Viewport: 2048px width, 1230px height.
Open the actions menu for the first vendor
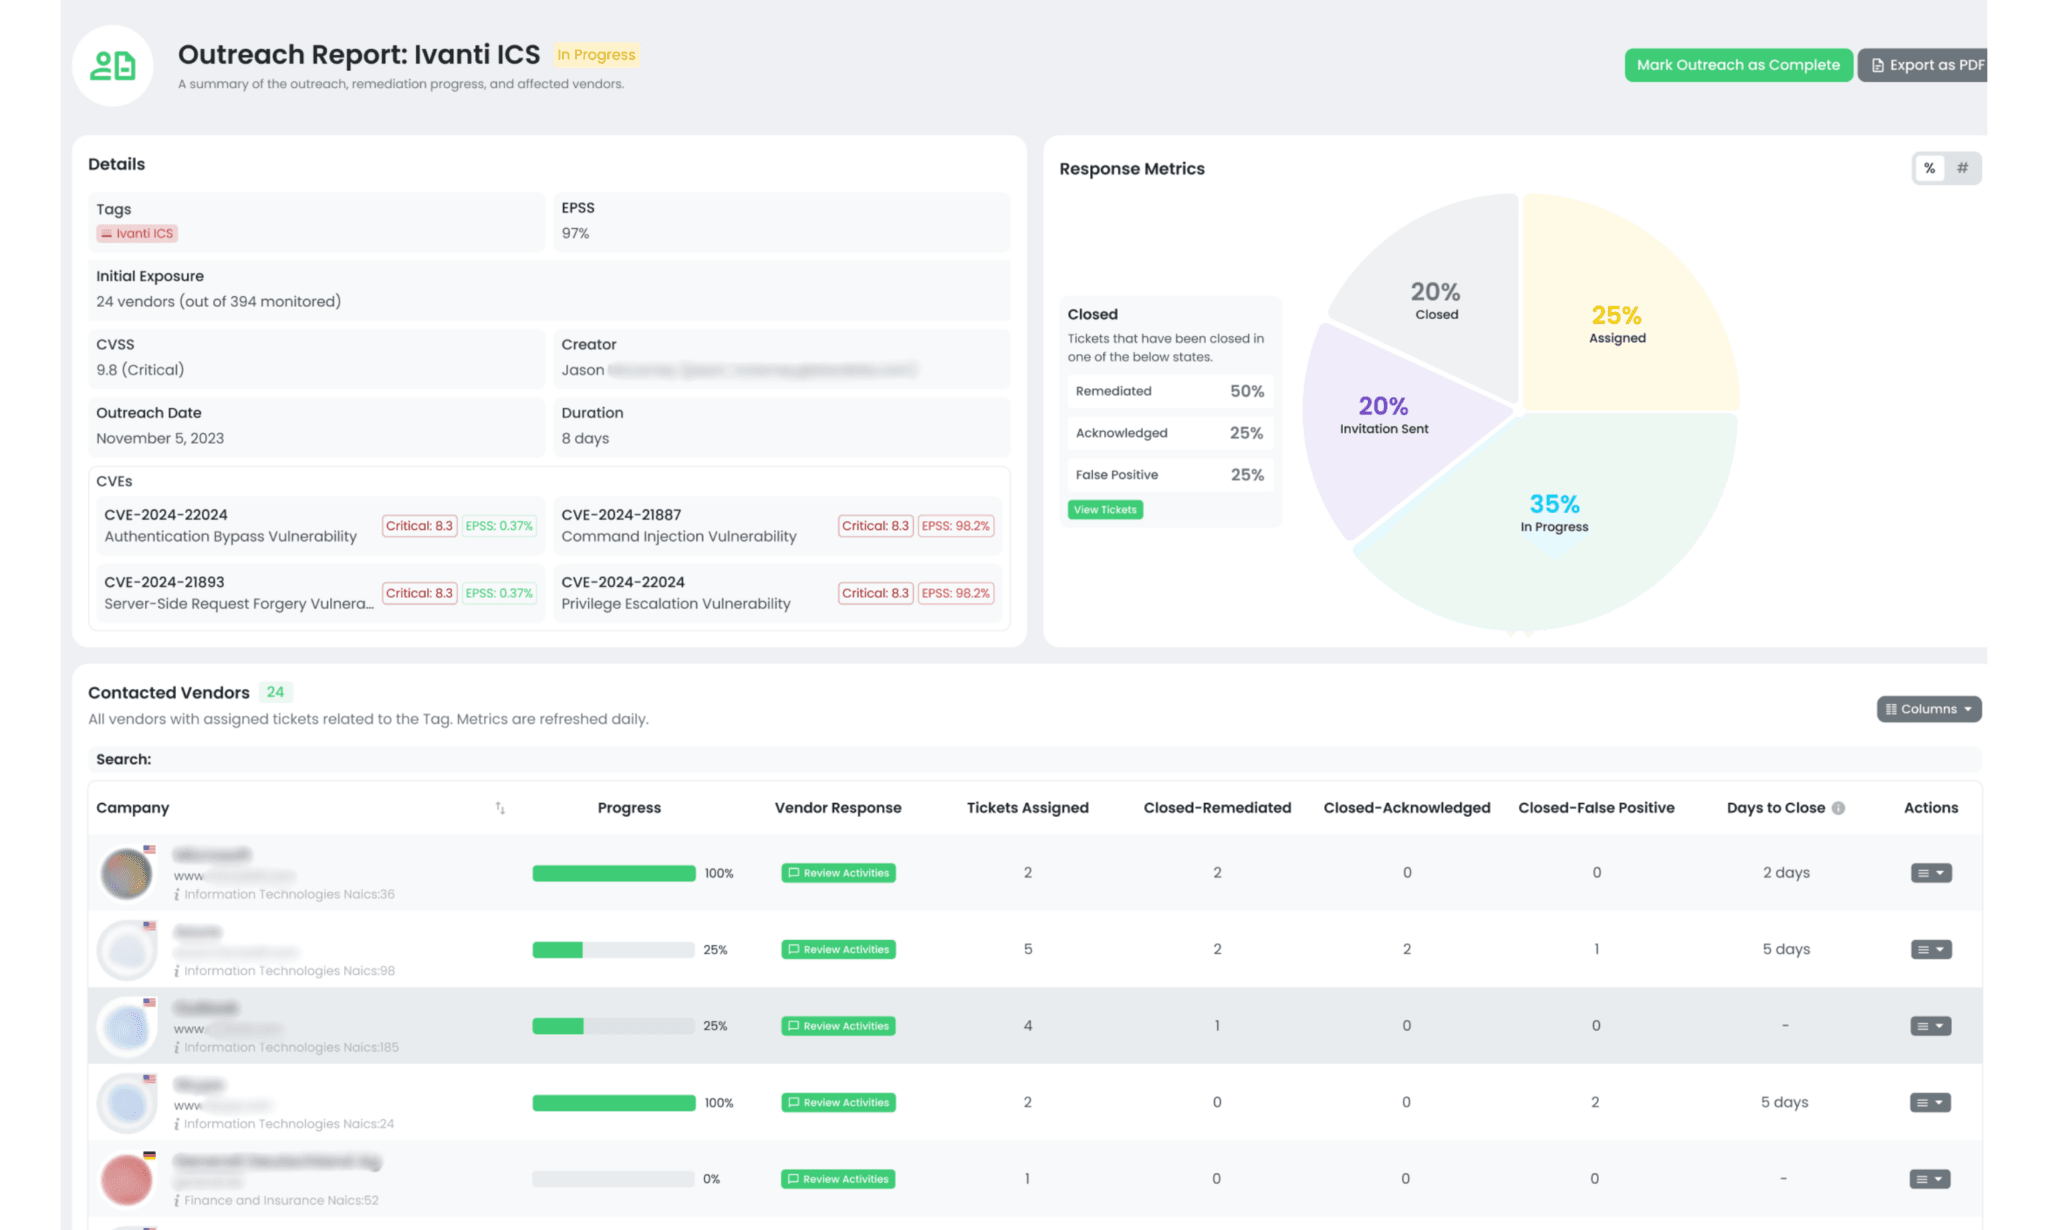(1930, 873)
